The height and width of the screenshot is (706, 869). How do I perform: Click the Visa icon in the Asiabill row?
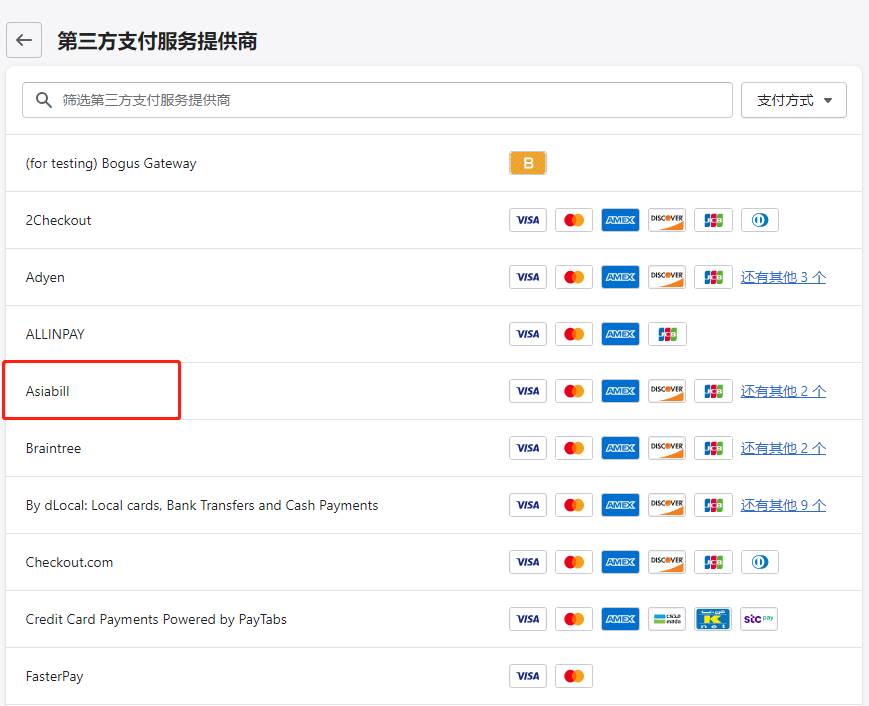528,391
